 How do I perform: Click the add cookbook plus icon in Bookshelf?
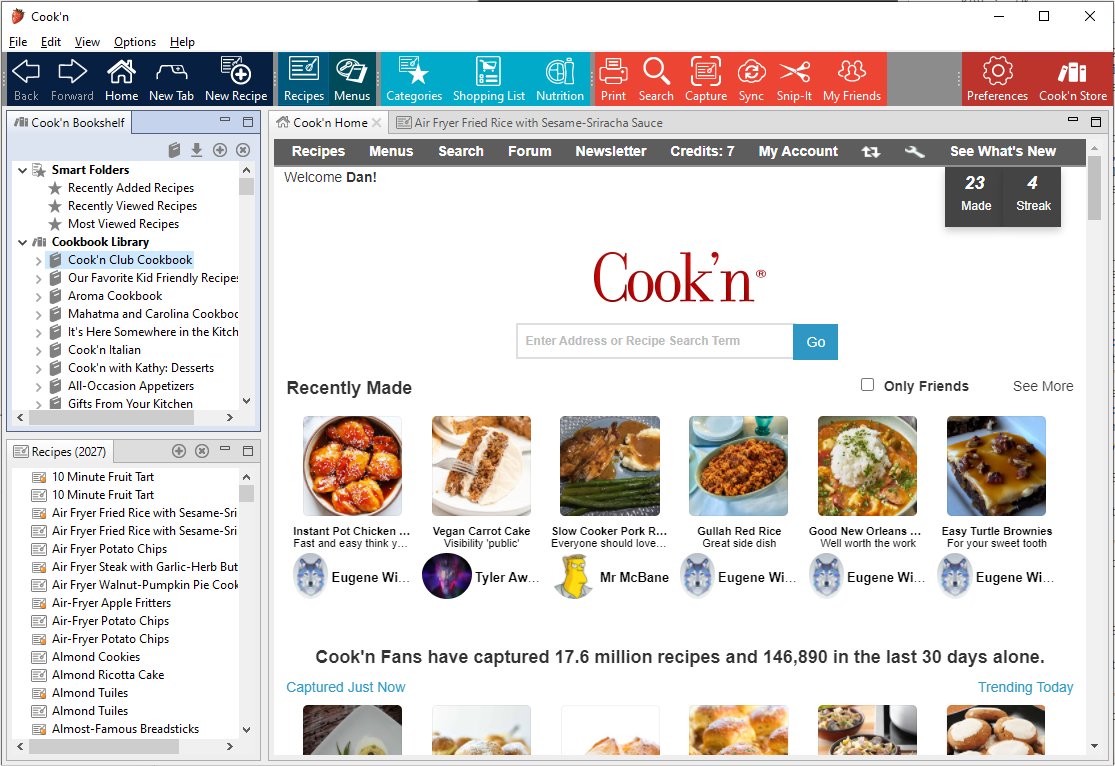220,150
